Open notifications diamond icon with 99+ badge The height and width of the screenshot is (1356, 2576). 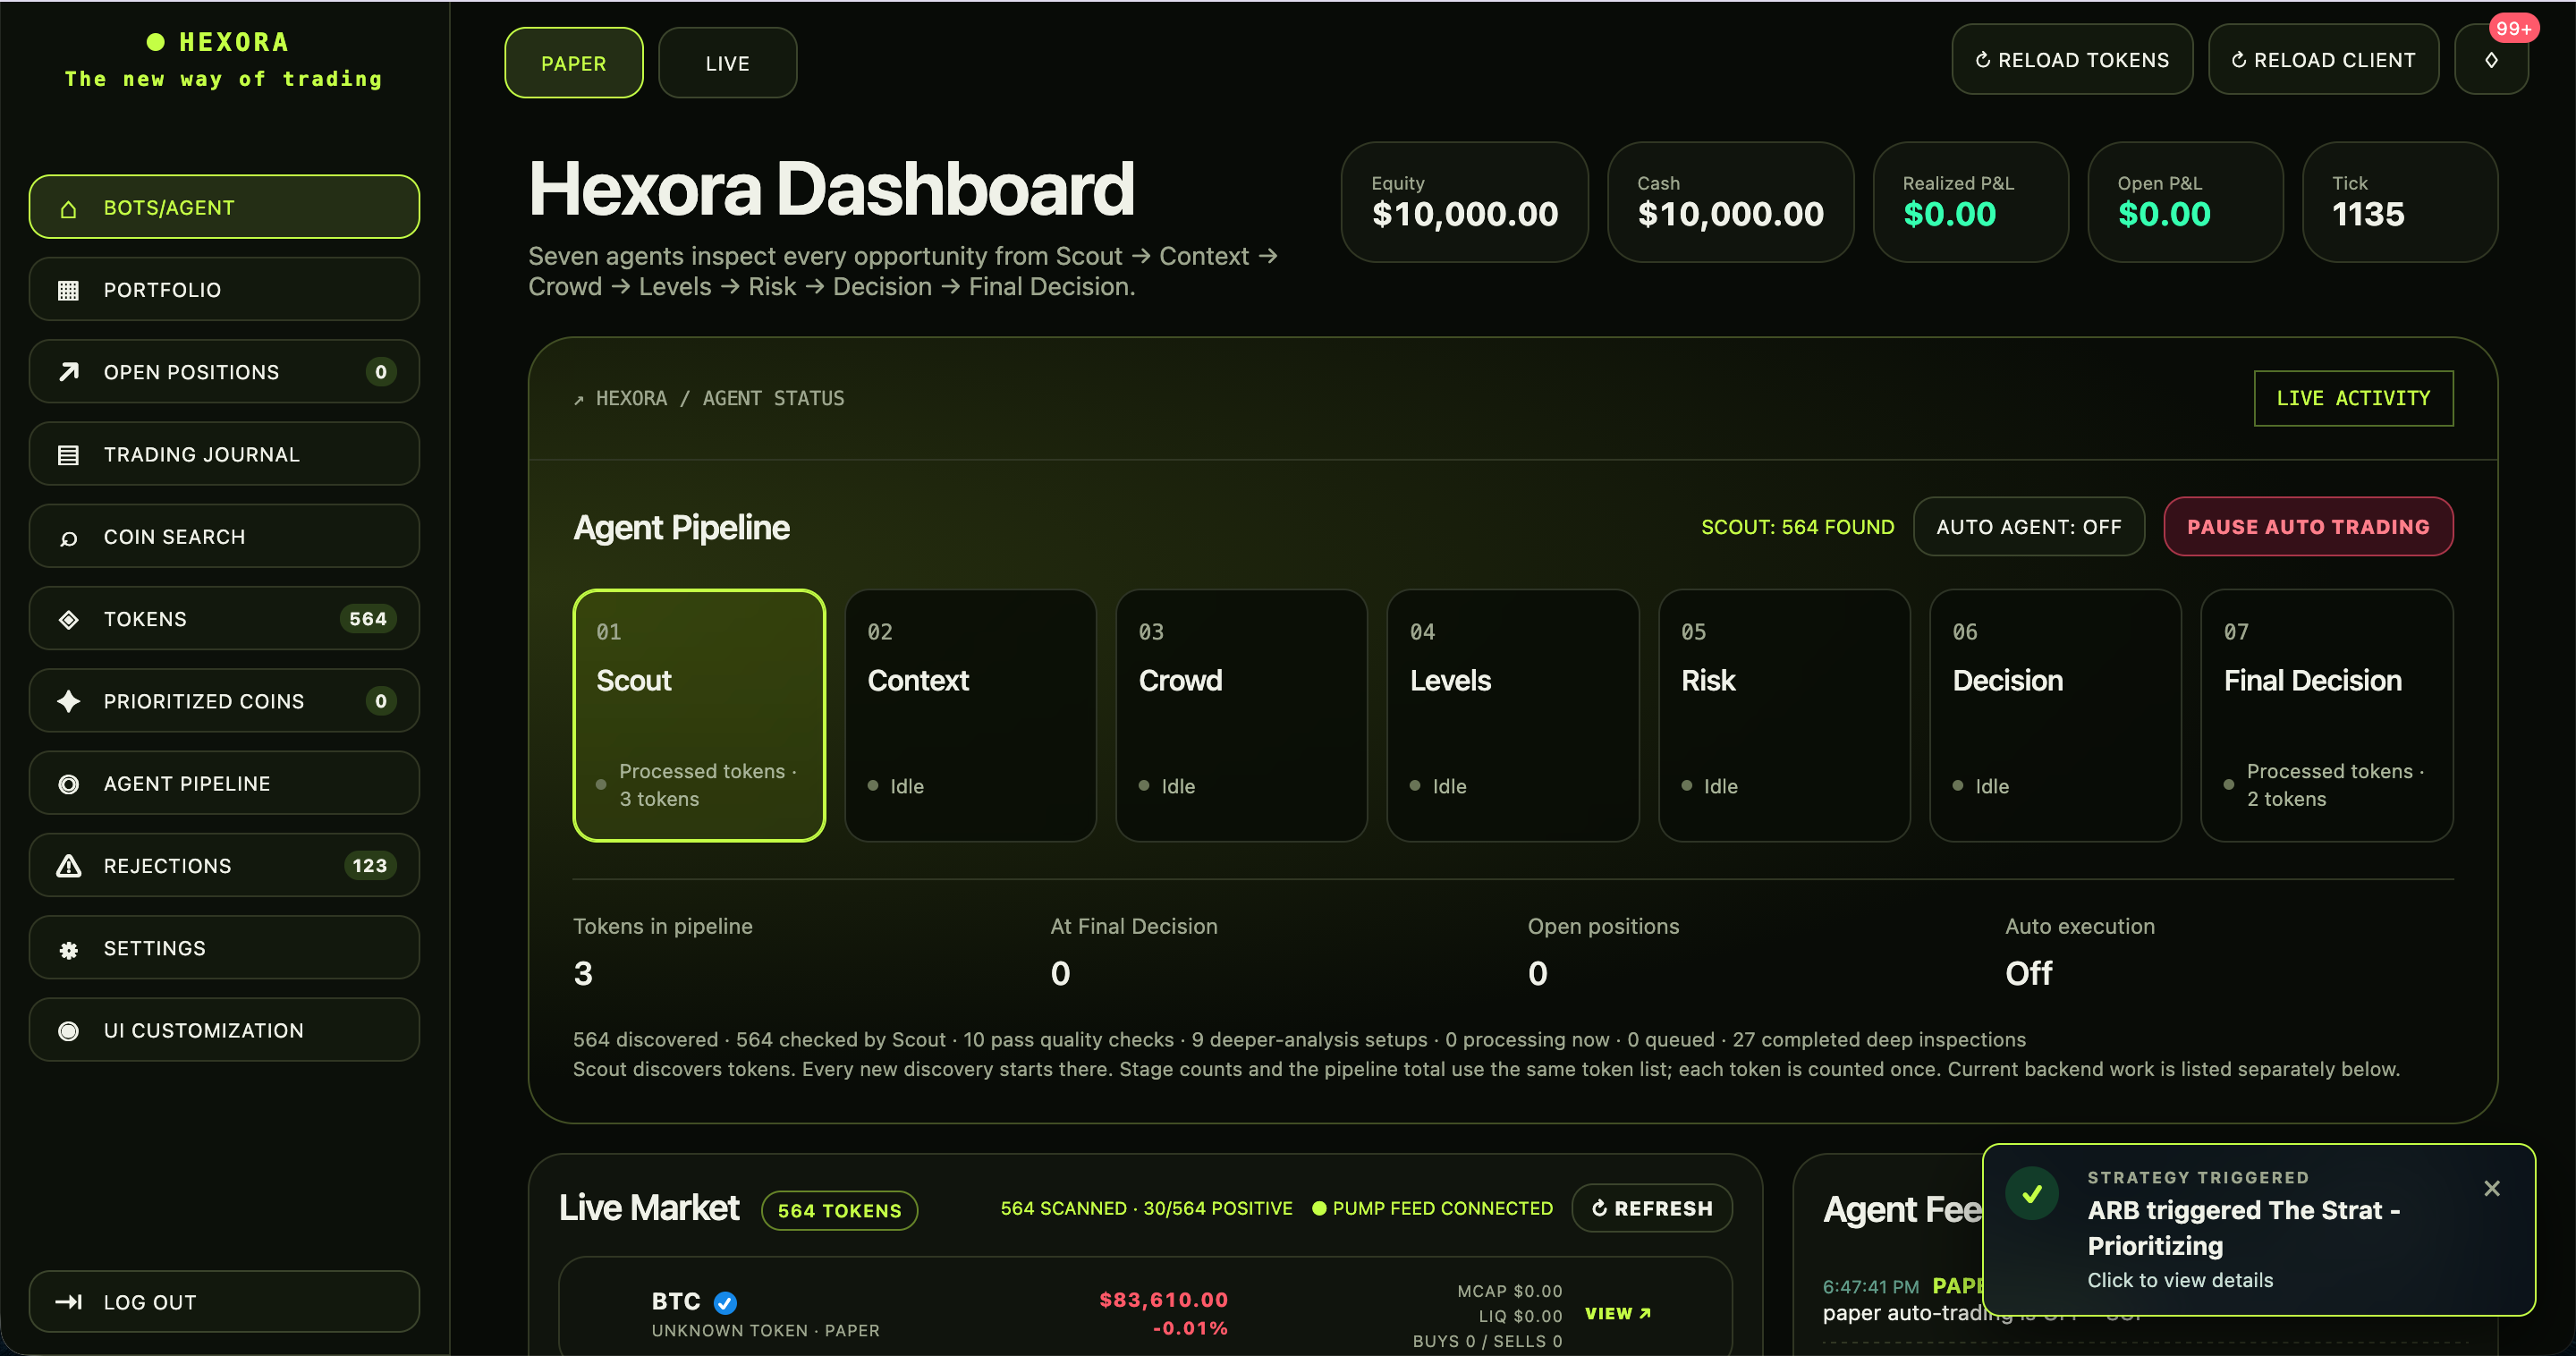pyautogui.click(x=2491, y=60)
